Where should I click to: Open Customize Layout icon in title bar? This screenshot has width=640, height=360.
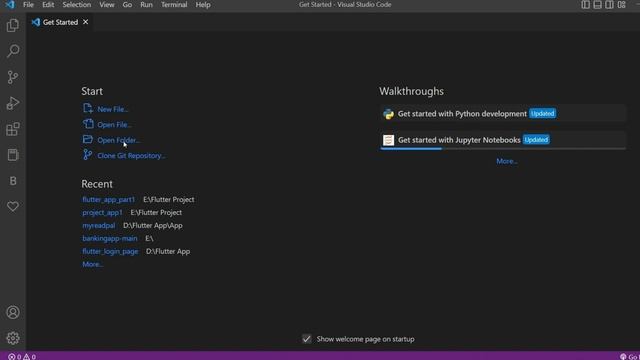(621, 4)
